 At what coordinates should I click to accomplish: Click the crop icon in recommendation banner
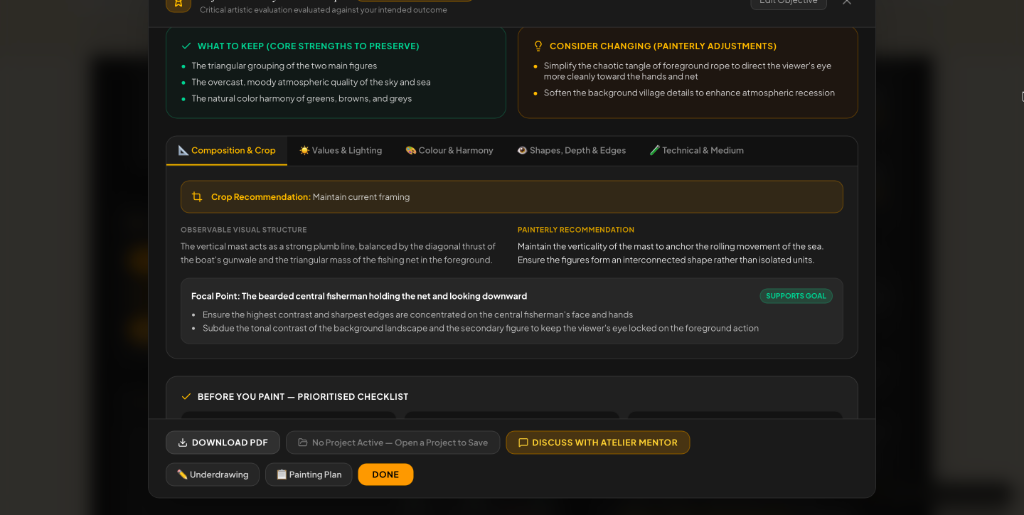(197, 196)
